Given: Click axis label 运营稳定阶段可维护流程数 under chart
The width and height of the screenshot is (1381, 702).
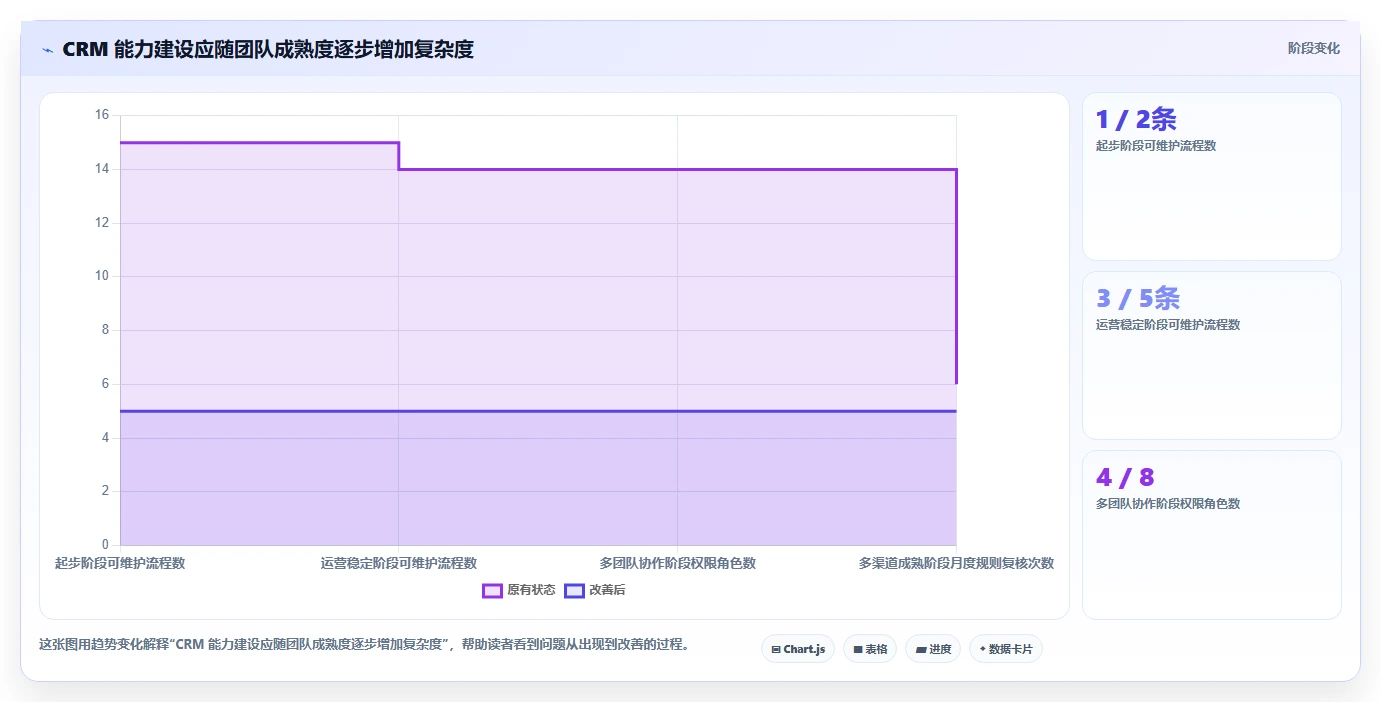Looking at the screenshot, I should pos(399,563).
